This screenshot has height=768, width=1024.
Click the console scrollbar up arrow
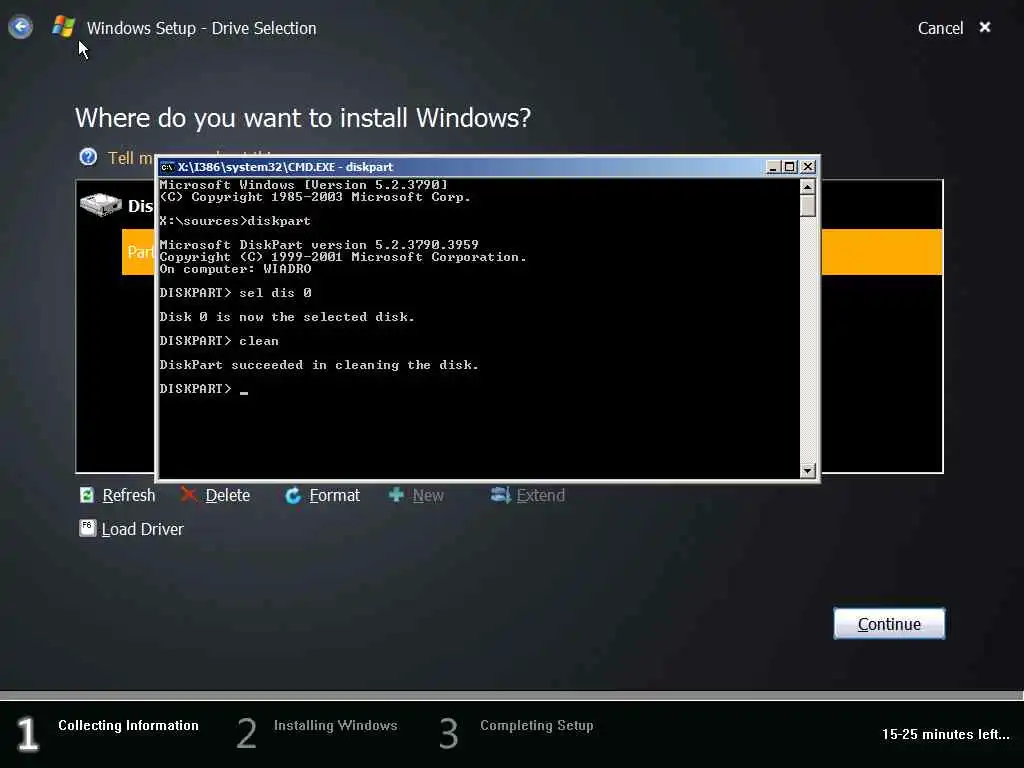click(808, 187)
